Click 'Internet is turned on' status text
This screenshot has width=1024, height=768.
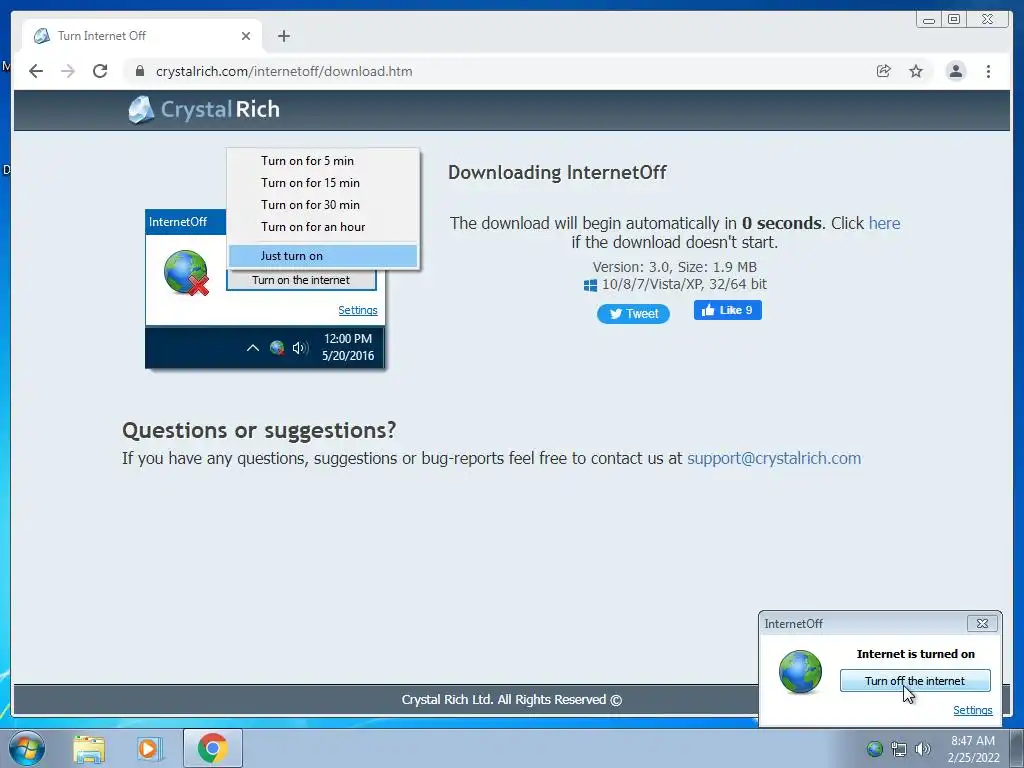[916, 654]
